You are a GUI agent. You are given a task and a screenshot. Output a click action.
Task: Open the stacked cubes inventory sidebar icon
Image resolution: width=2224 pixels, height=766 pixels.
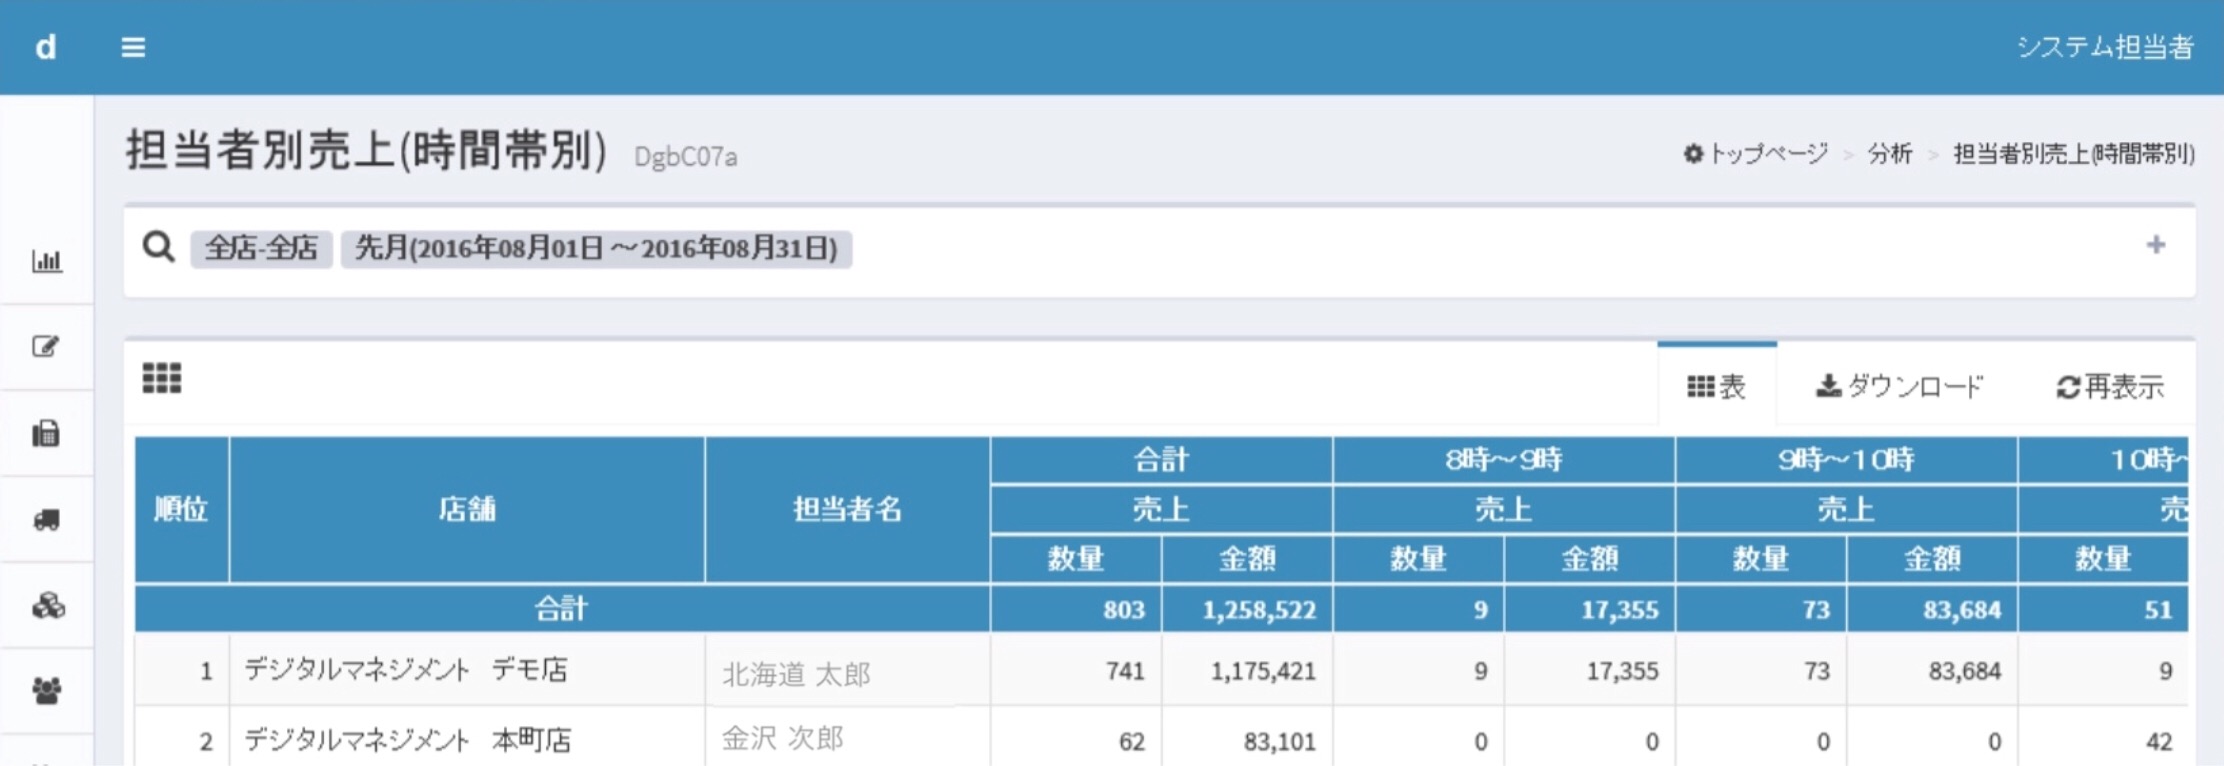pos(48,606)
